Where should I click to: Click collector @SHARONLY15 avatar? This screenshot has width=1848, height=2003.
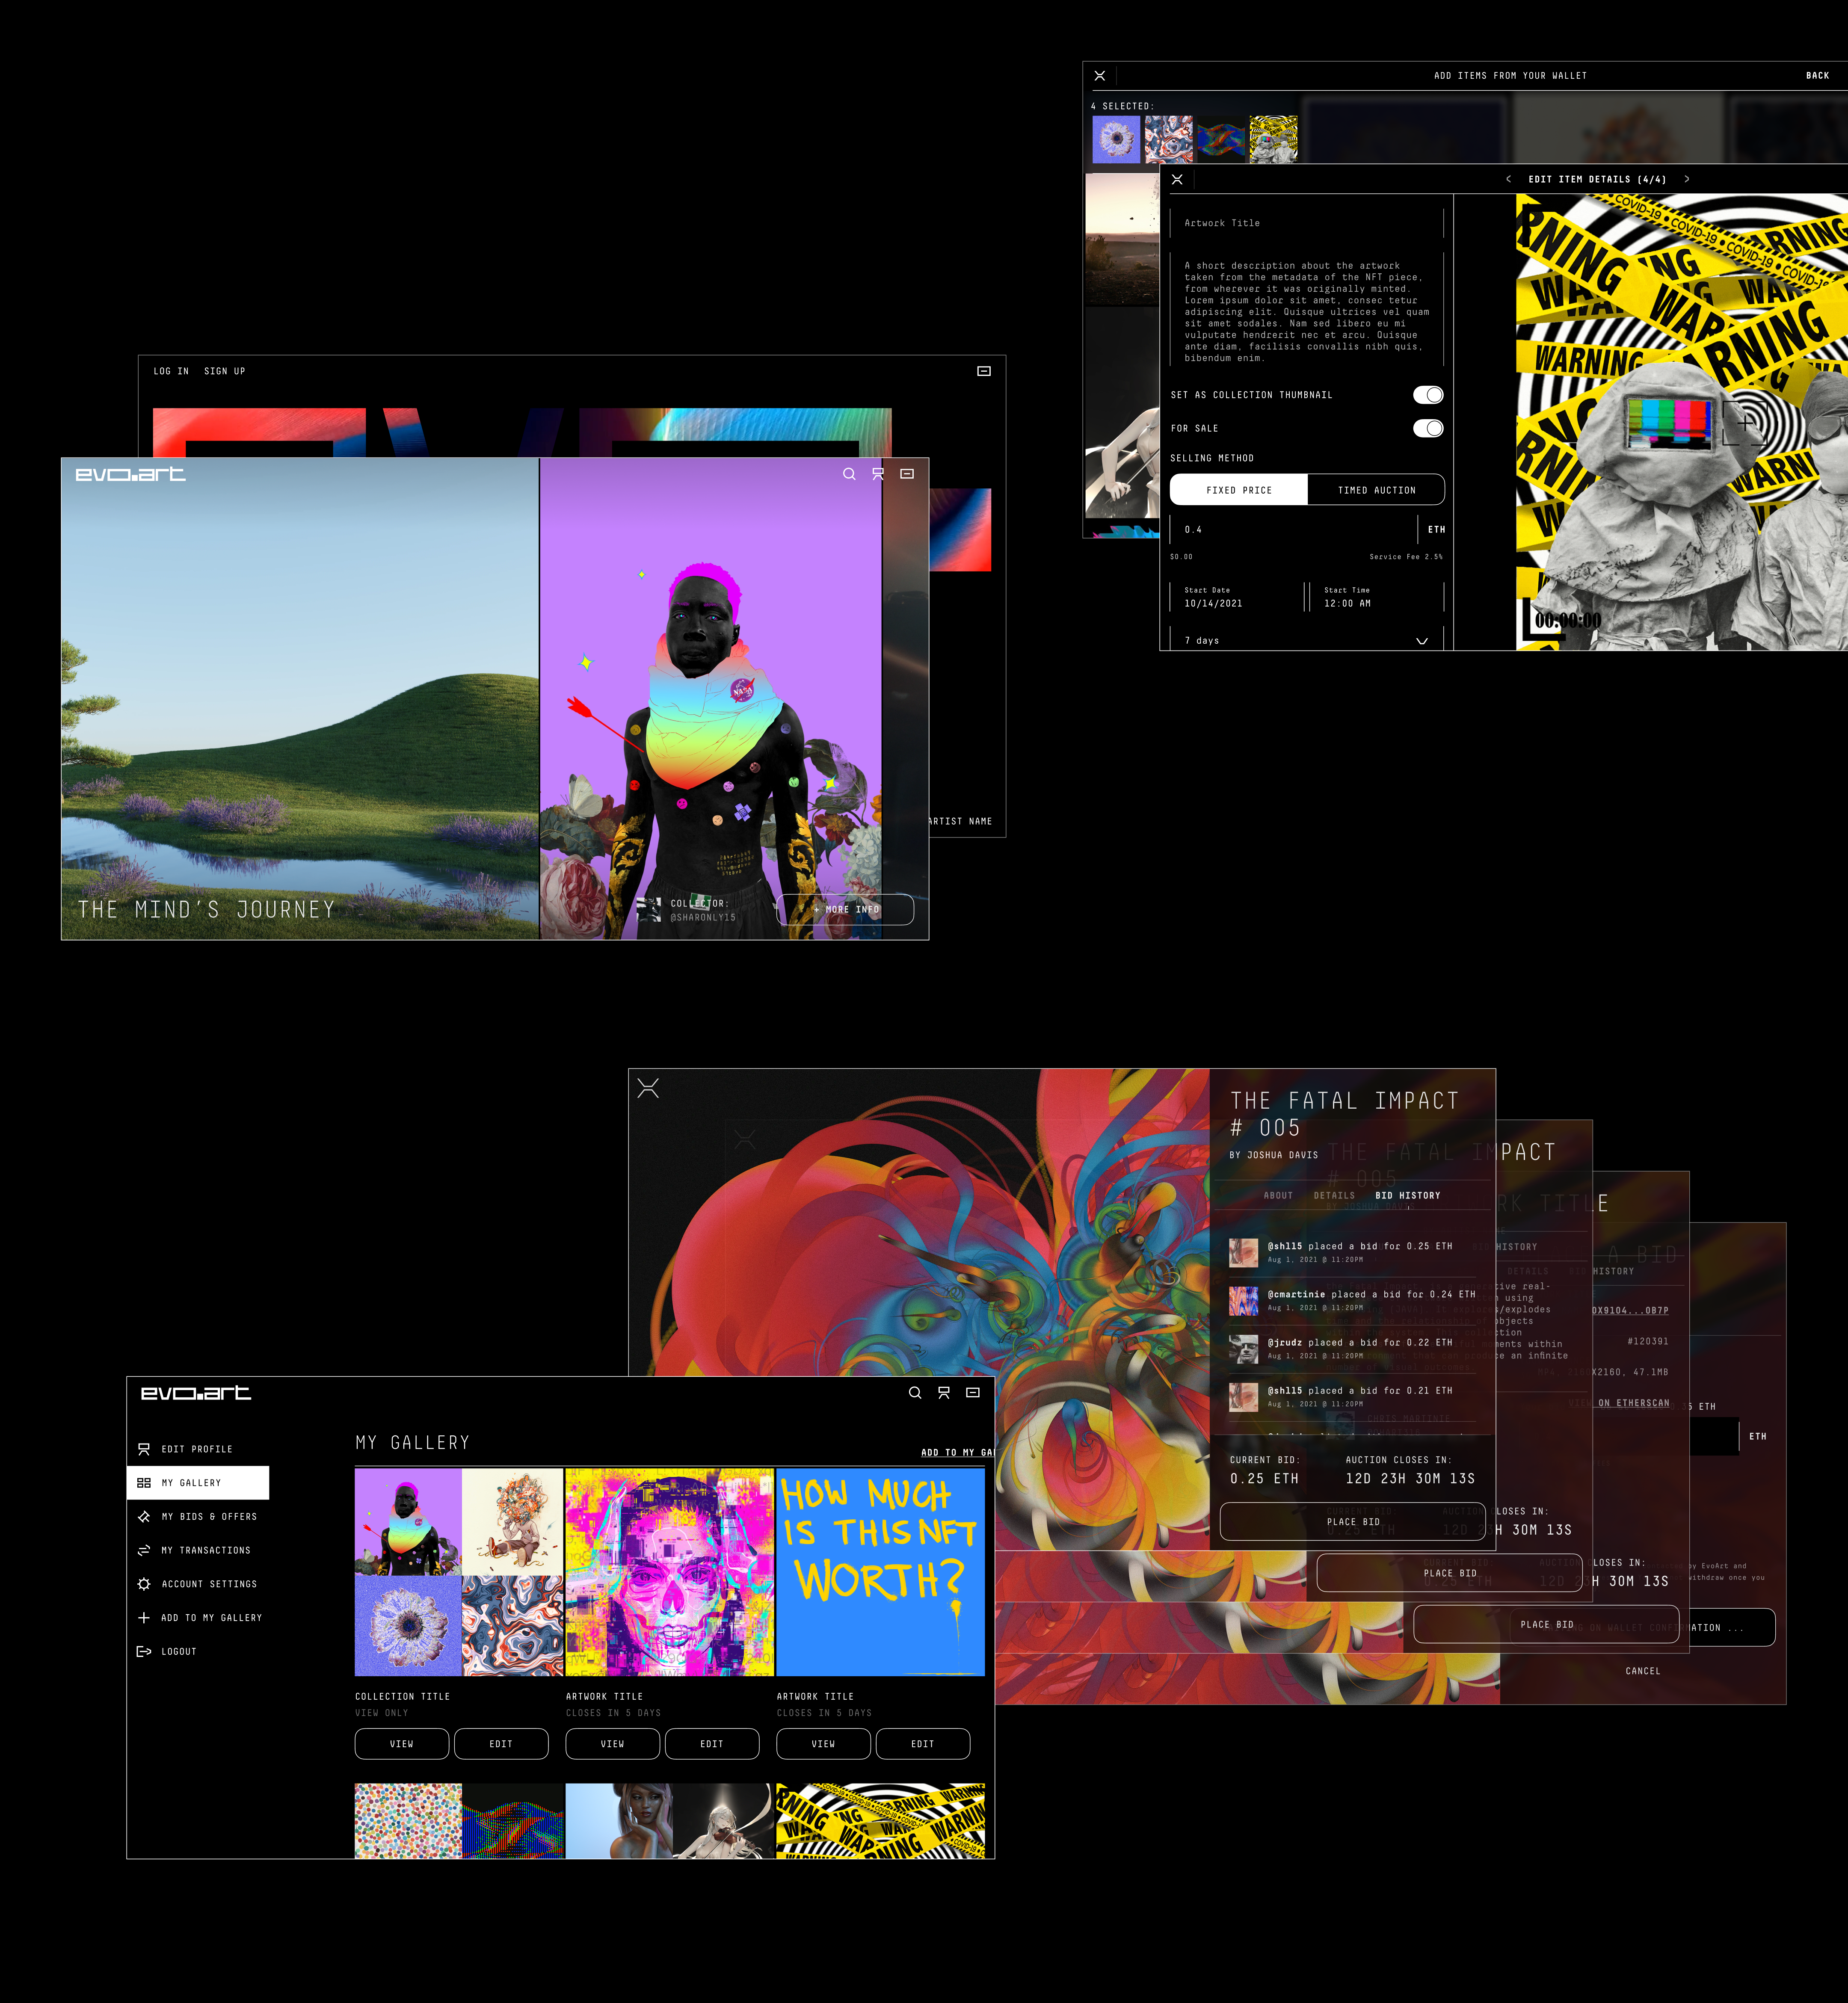(649, 909)
